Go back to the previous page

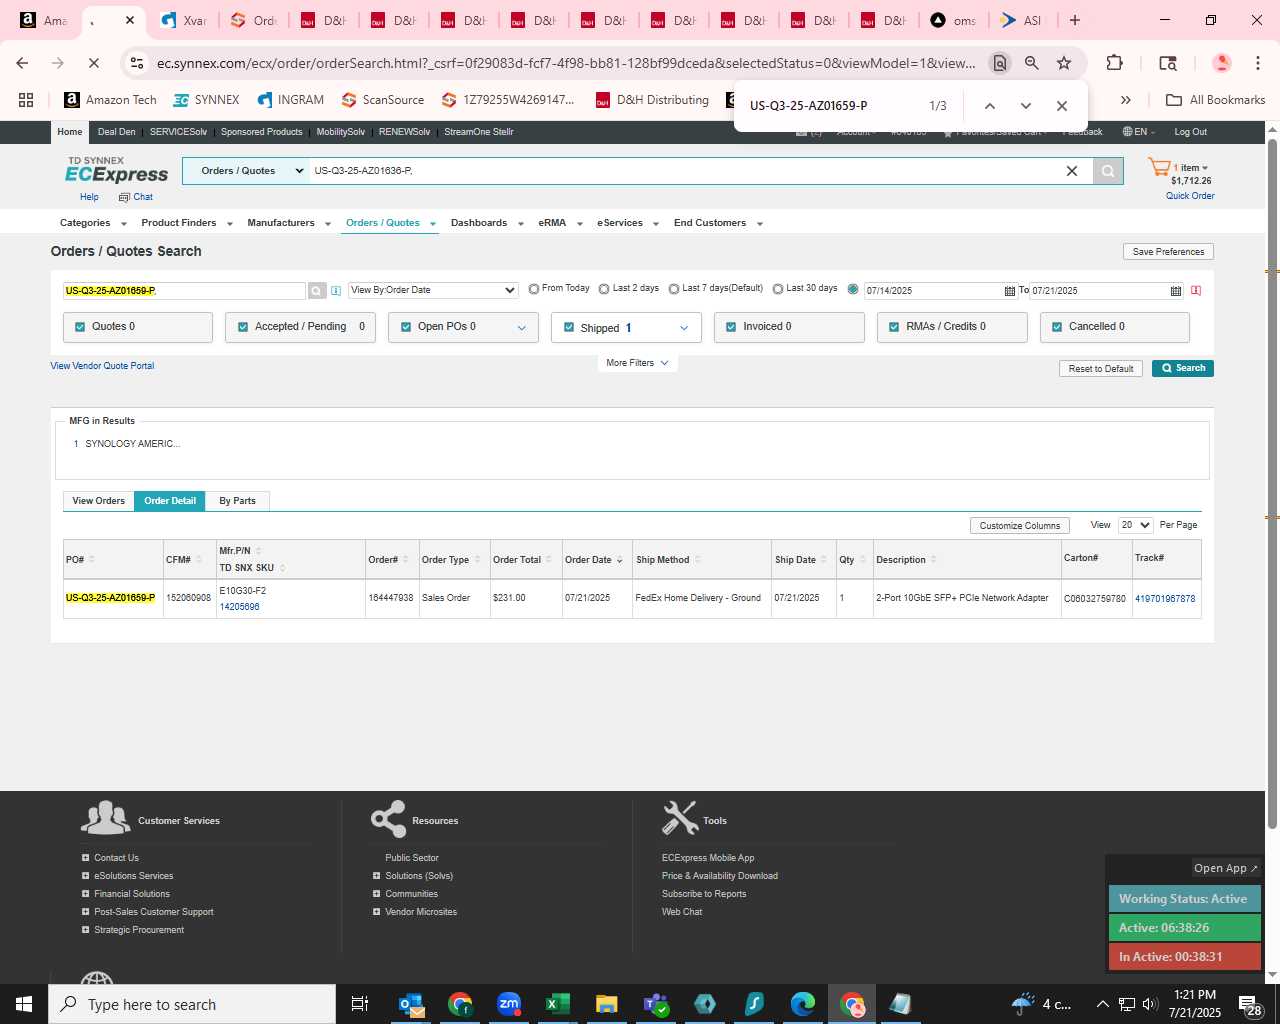tap(22, 63)
